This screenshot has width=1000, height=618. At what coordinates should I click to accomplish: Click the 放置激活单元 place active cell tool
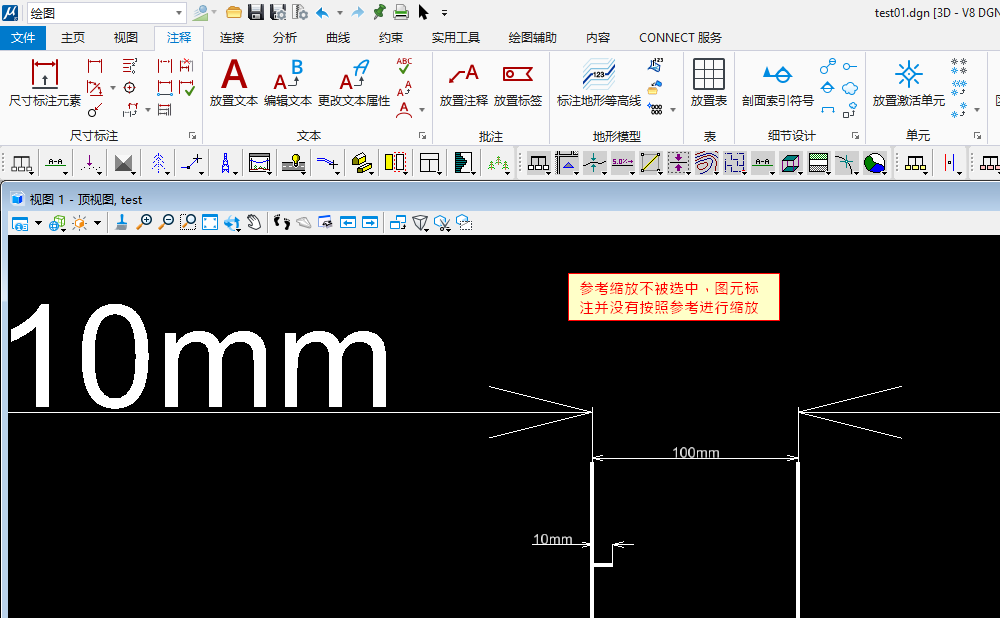pos(908,83)
